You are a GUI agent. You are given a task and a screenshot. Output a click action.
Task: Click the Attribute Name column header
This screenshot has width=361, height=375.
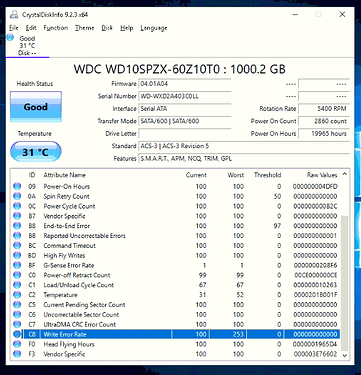[x=64, y=175]
